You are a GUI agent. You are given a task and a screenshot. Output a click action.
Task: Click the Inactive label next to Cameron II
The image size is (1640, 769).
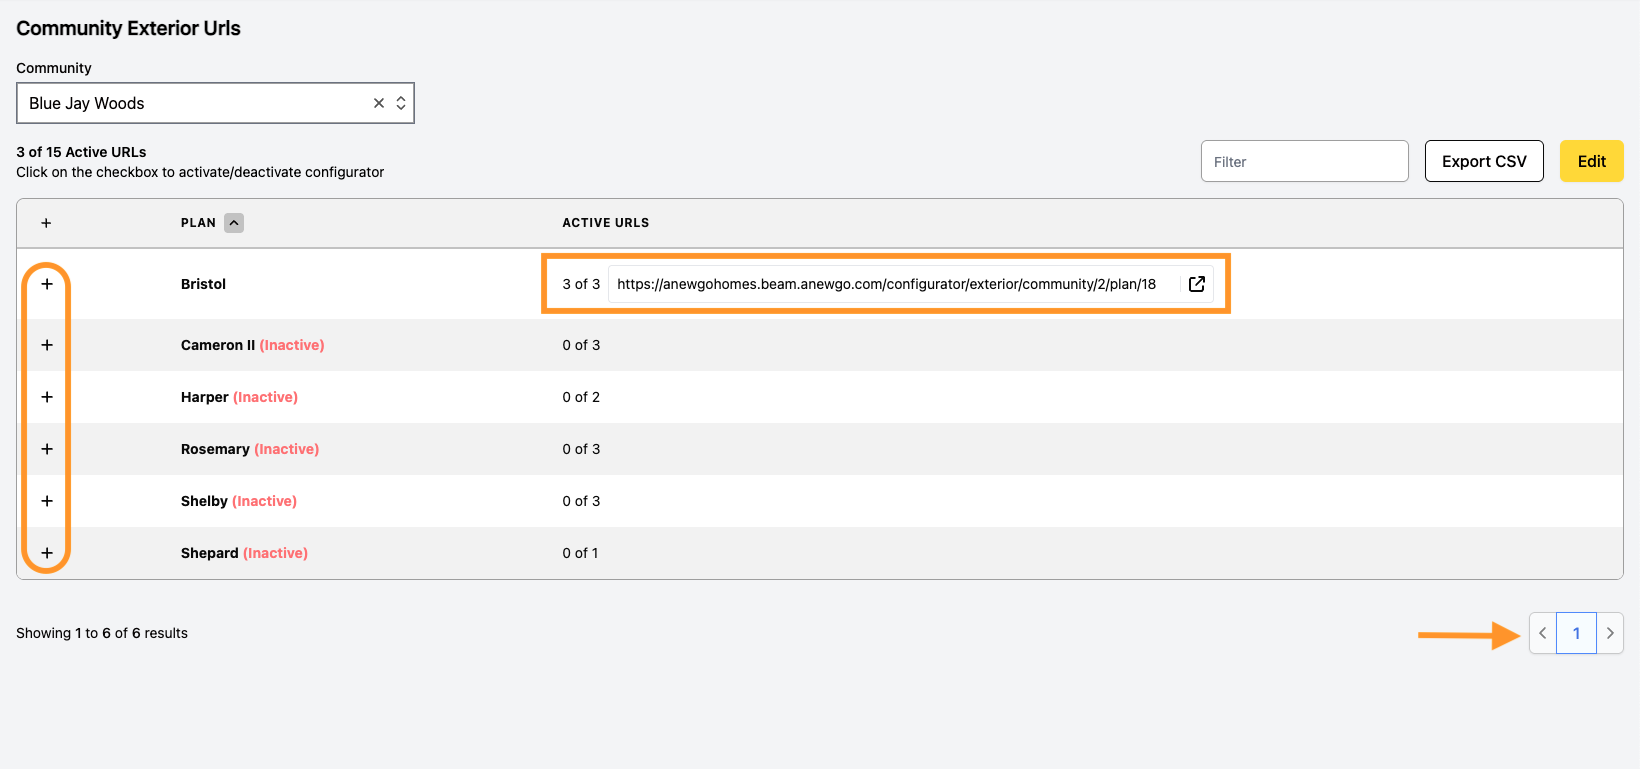[x=292, y=345]
